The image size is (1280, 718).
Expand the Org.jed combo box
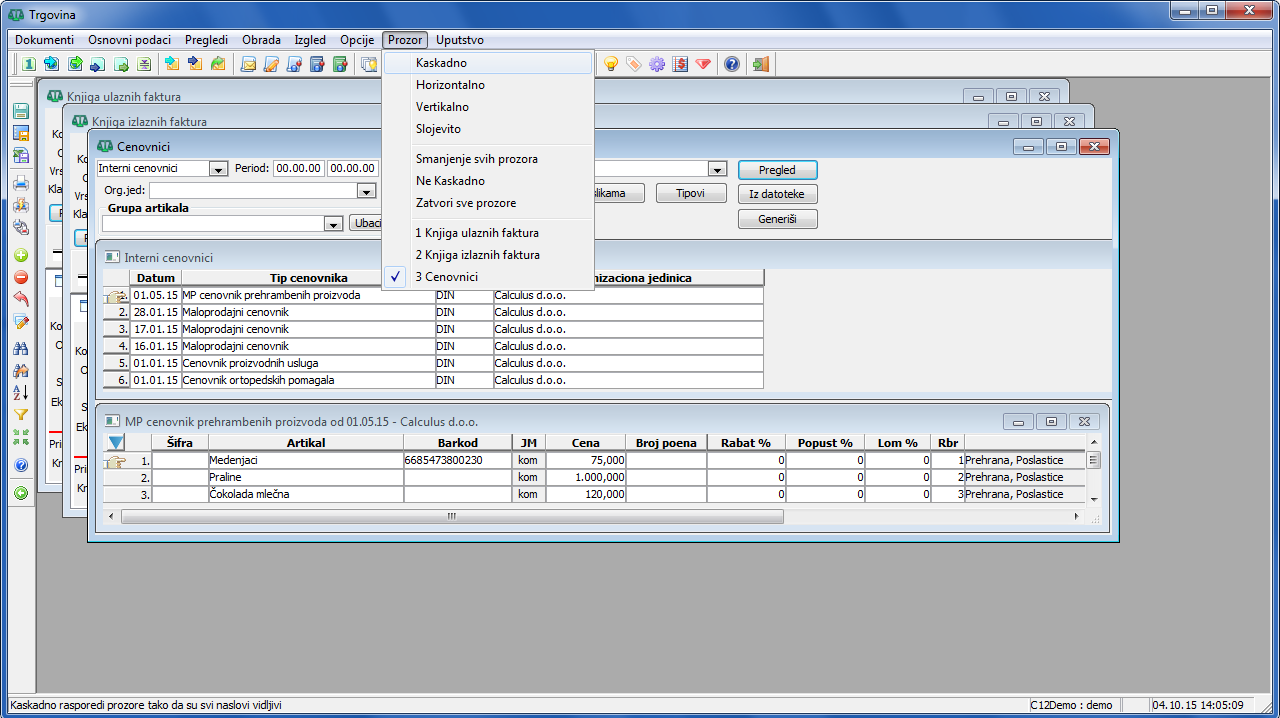366,191
